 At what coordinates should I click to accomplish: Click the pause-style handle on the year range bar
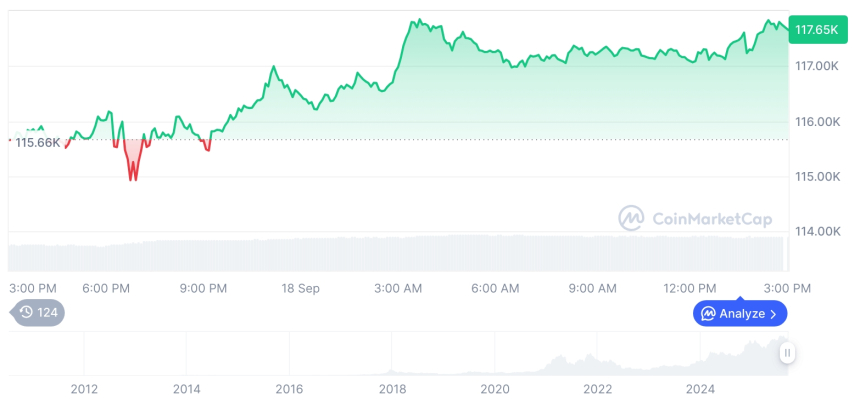click(788, 353)
